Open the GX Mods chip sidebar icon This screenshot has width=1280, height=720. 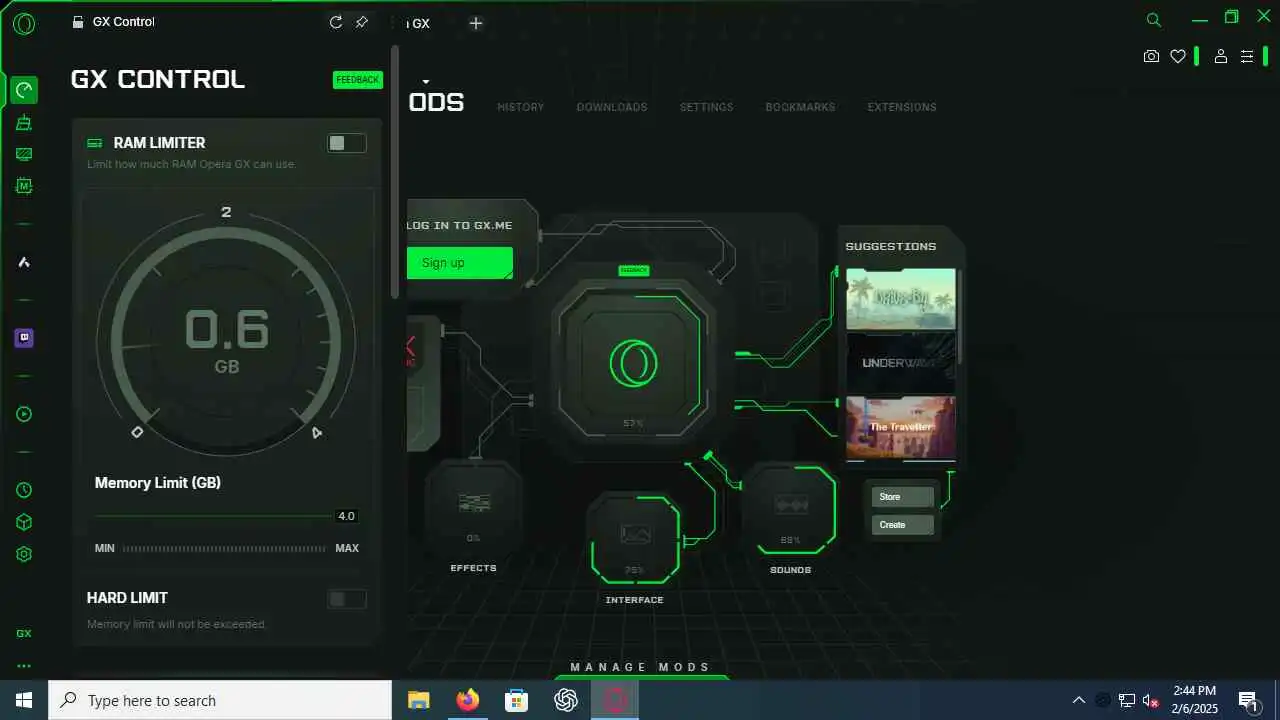[x=24, y=186]
